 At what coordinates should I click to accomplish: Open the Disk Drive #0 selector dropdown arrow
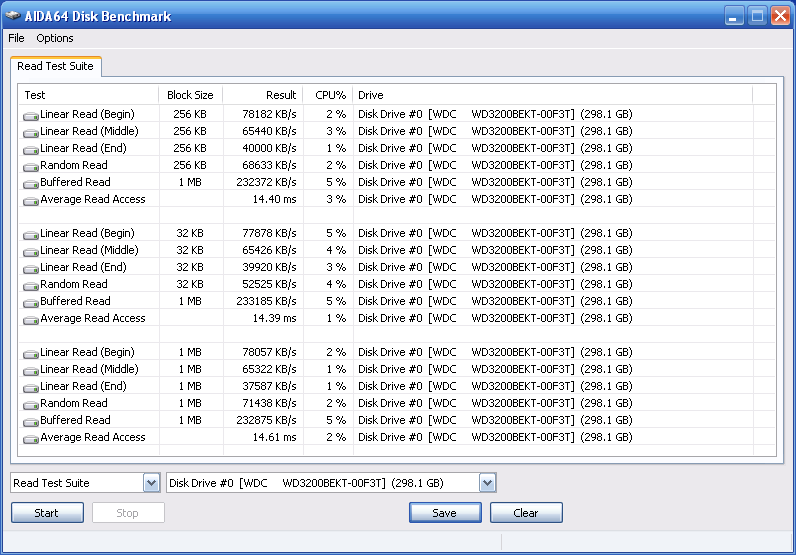click(x=487, y=483)
